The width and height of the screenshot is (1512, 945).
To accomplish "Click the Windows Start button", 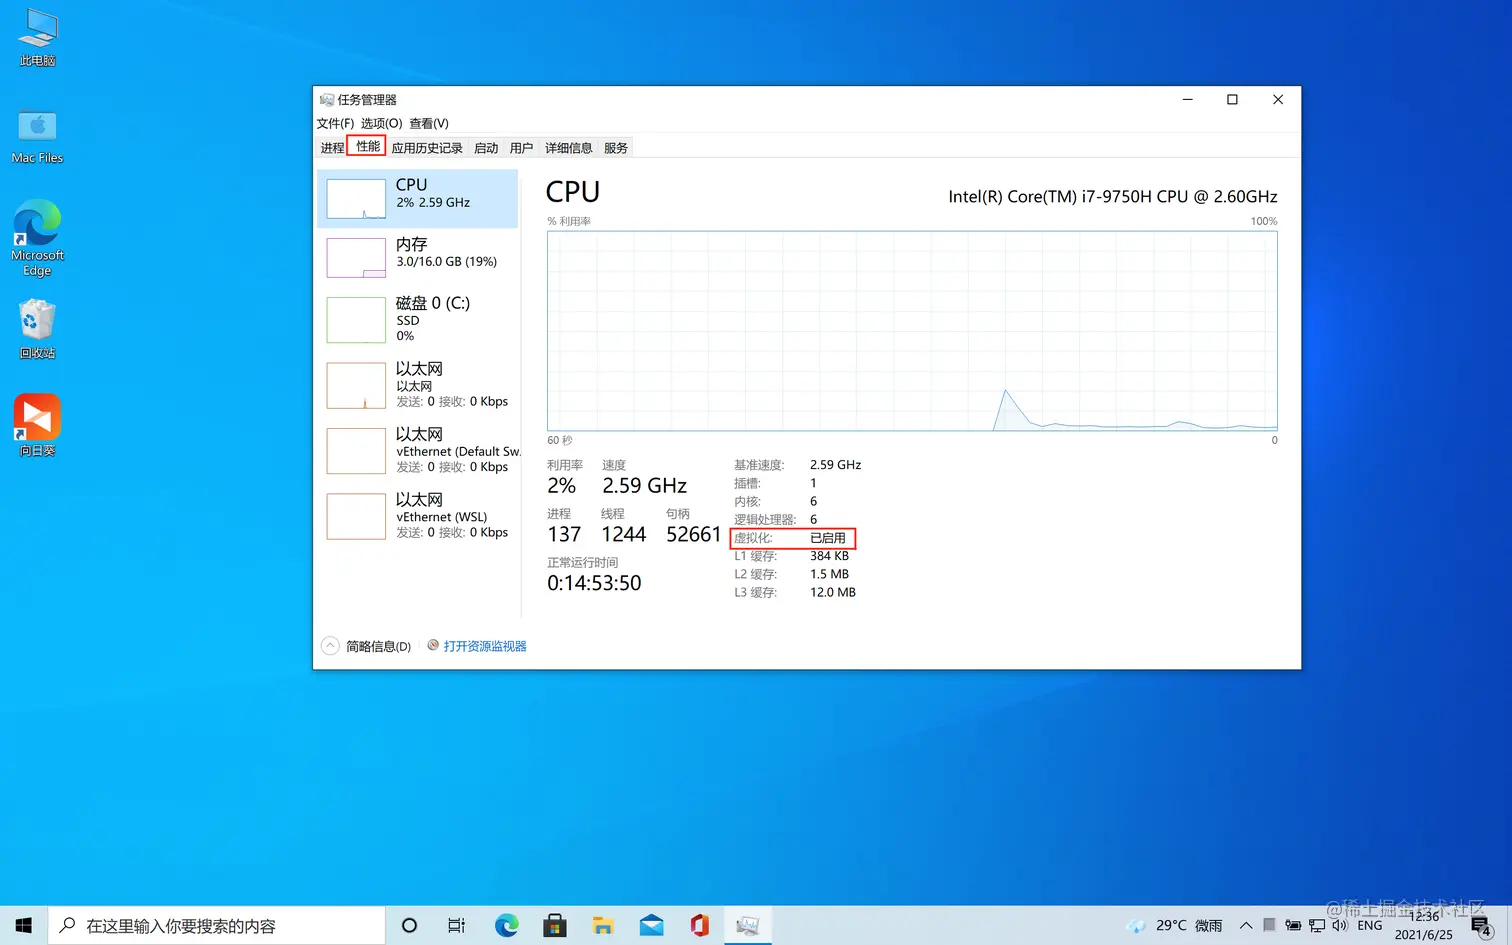I will 24,926.
